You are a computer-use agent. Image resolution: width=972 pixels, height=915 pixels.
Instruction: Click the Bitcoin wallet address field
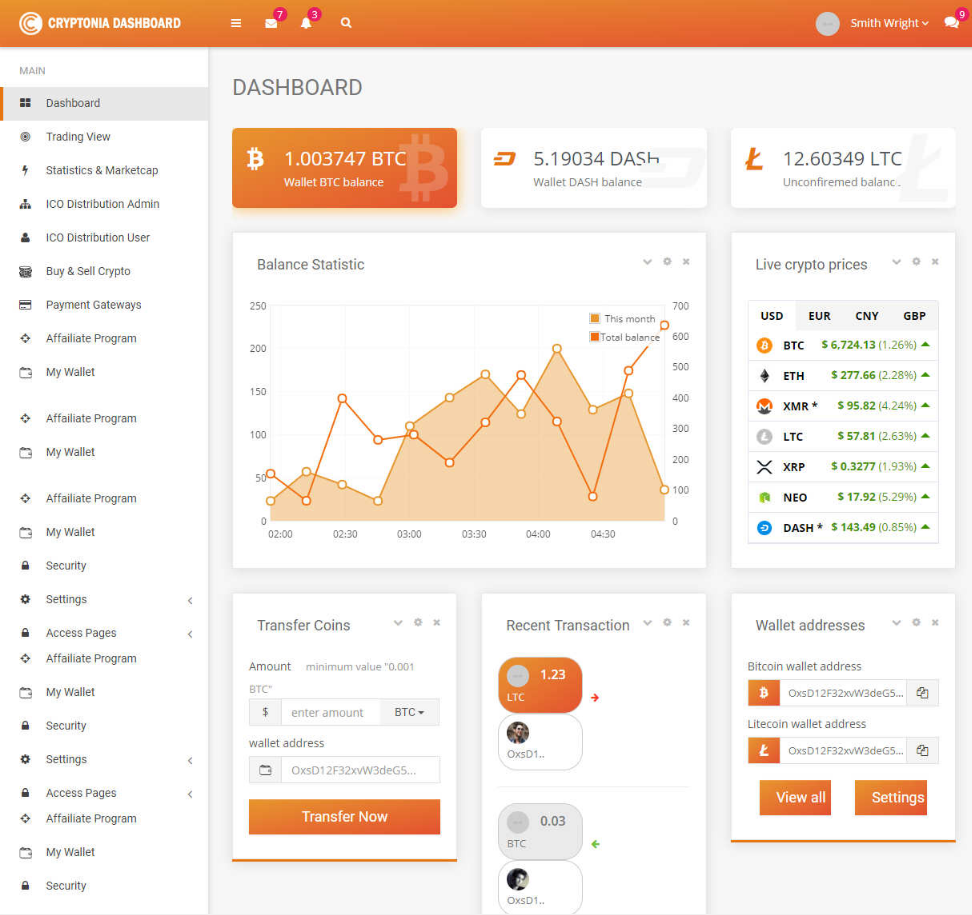[x=843, y=693]
